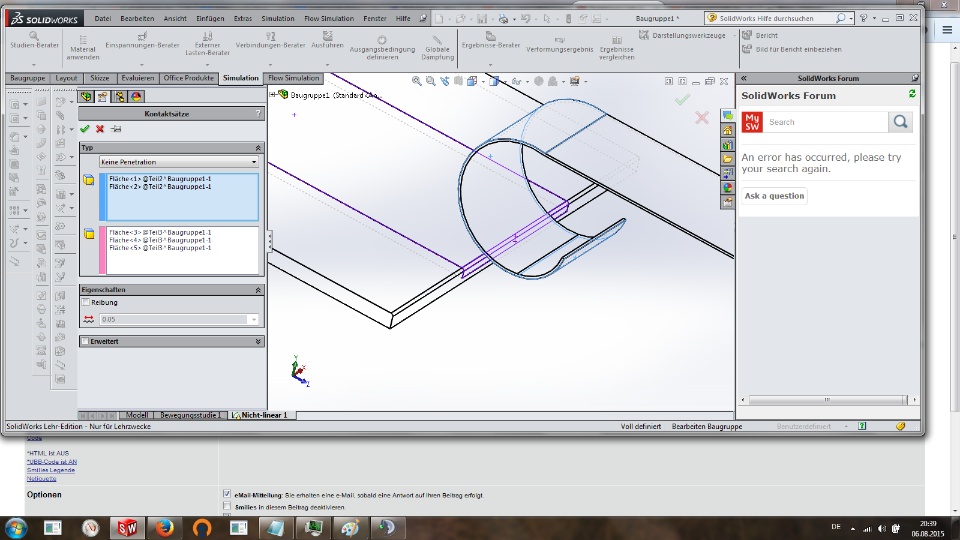Select the Nicht-linear 1 study tab
The height and width of the screenshot is (540, 960).
pyautogui.click(x=260, y=415)
